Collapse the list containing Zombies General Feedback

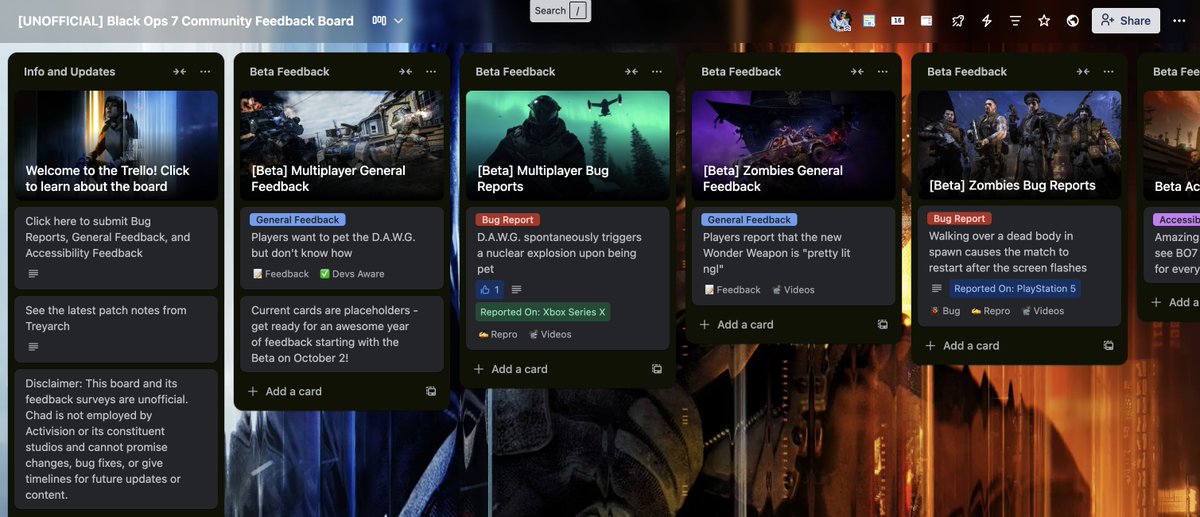tap(857, 72)
